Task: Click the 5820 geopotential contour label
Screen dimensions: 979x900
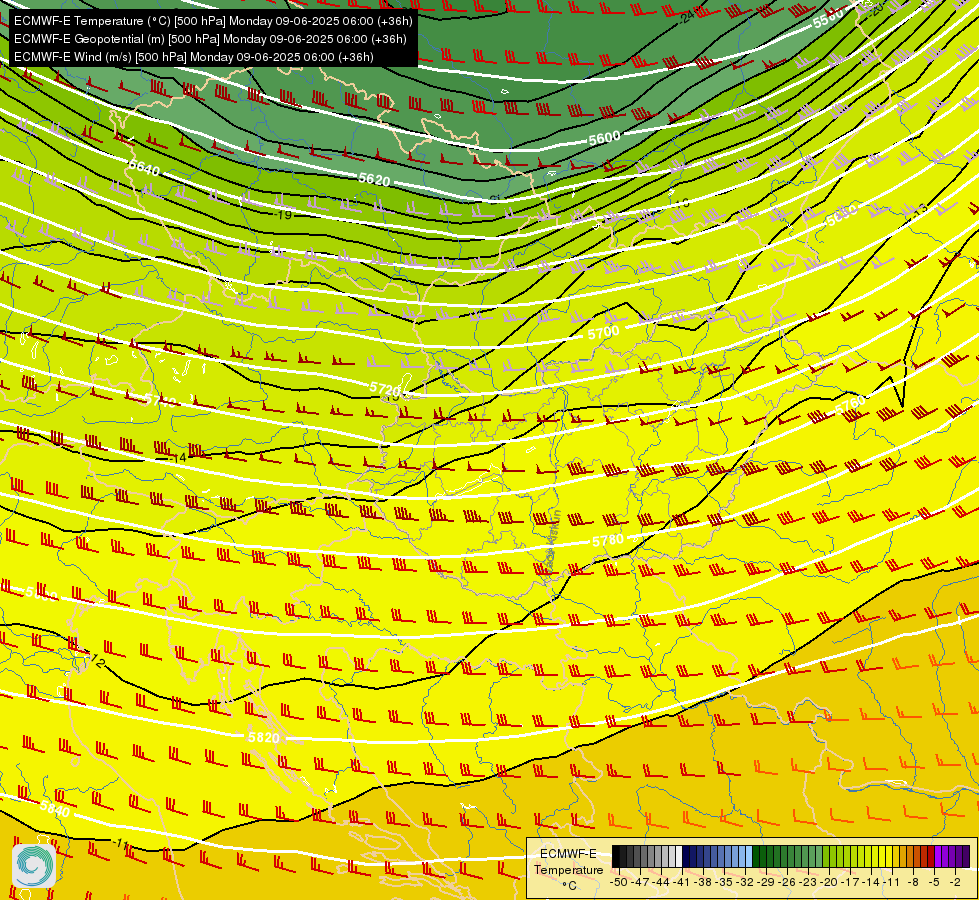Action: pyautogui.click(x=263, y=738)
